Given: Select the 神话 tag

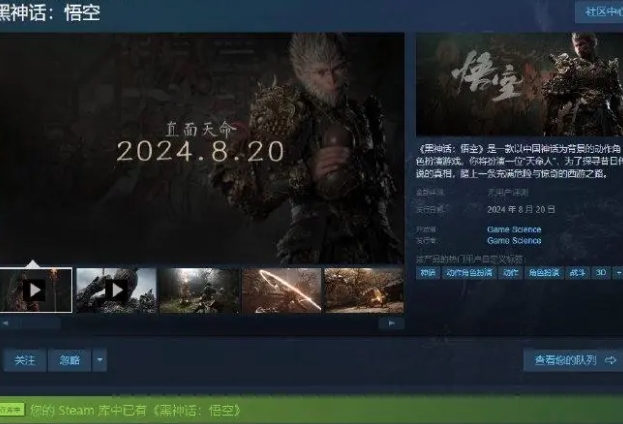Looking at the screenshot, I should [x=428, y=273].
